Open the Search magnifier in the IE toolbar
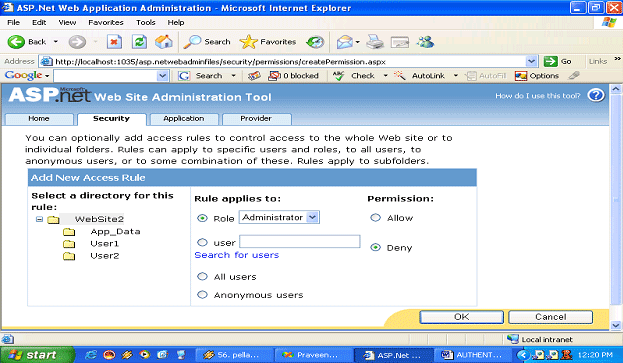Image resolution: width=623 pixels, height=363 pixels. (193, 42)
